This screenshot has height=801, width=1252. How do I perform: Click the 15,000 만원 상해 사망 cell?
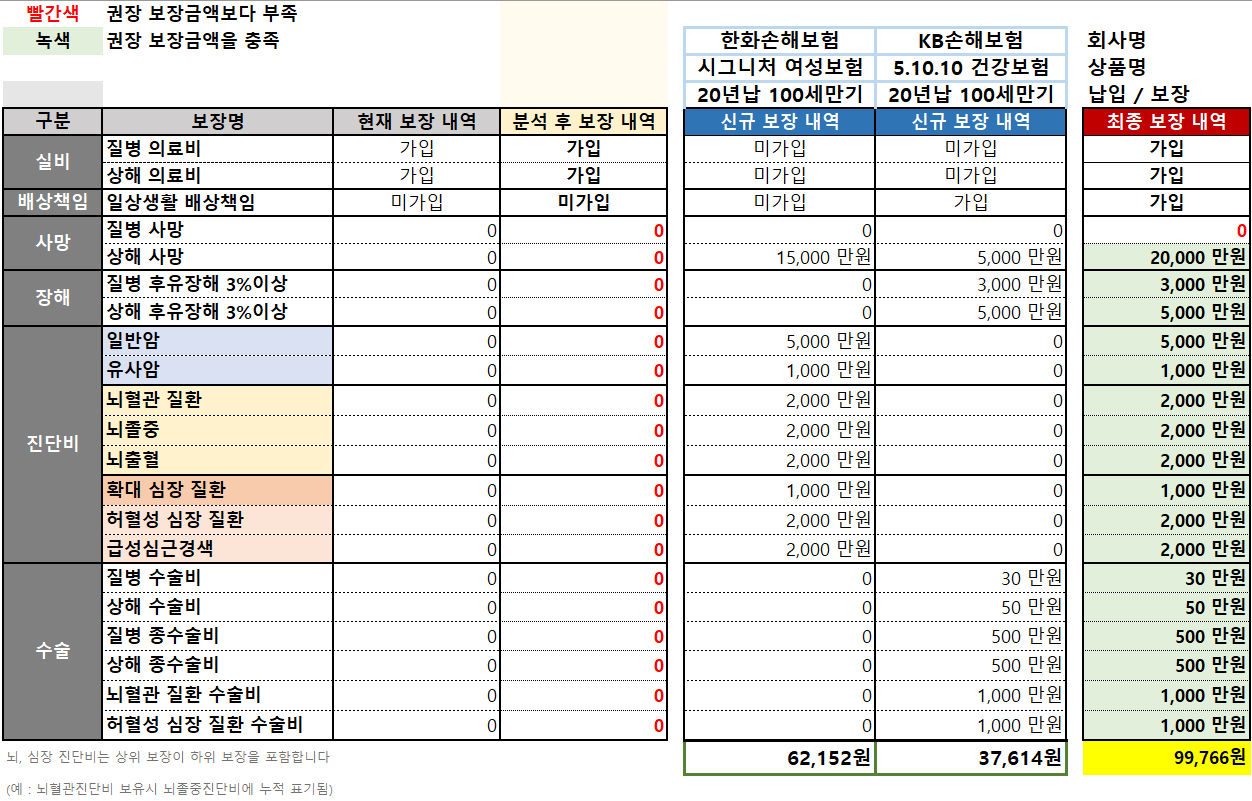[779, 257]
